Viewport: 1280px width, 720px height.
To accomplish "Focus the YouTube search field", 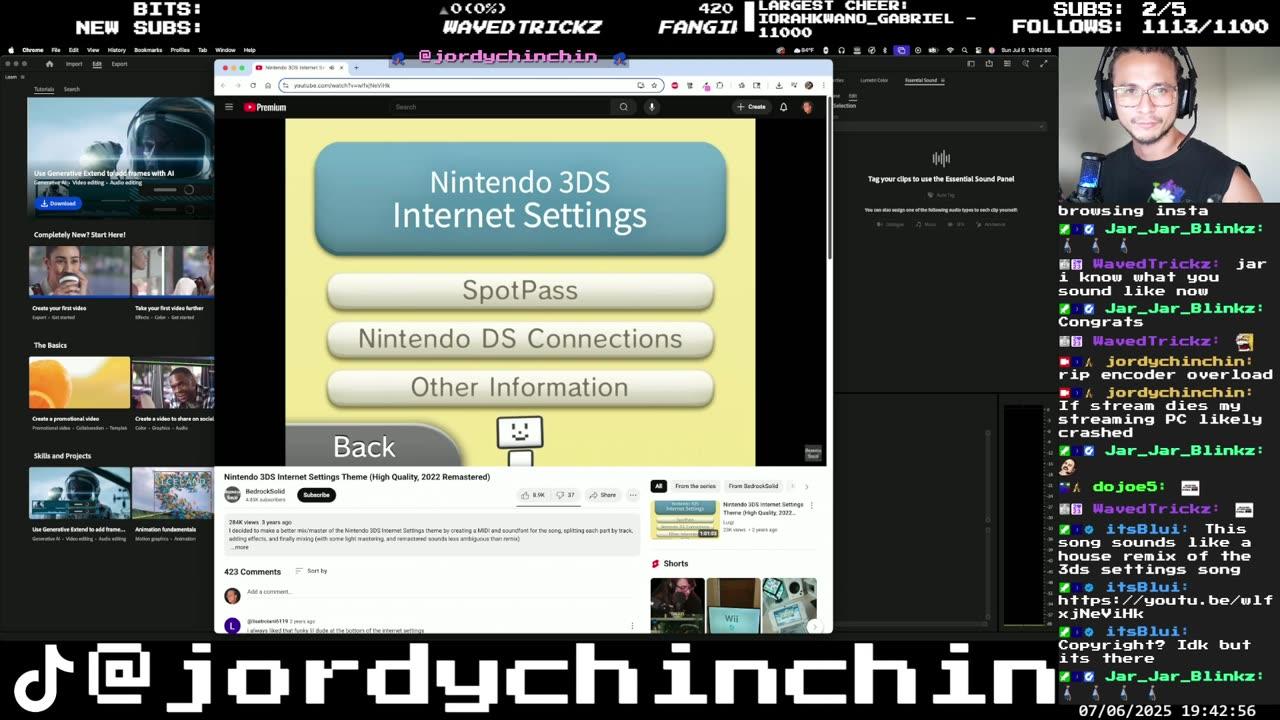I will [x=500, y=107].
